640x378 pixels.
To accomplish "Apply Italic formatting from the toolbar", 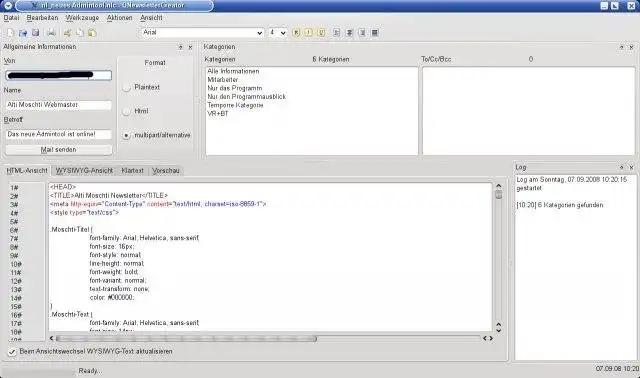I will click(309, 32).
